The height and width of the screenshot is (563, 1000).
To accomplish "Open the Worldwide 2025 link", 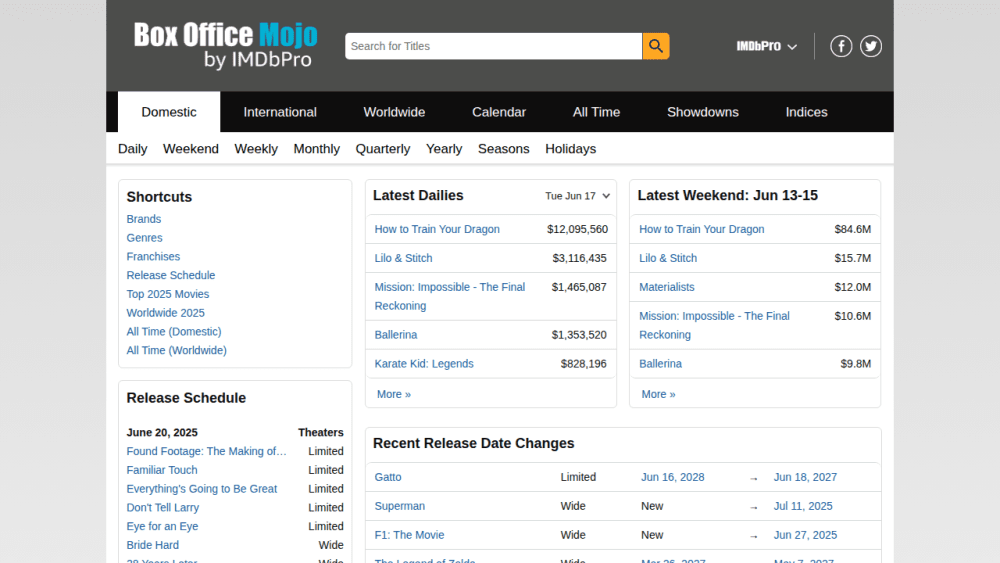I will 165,313.
